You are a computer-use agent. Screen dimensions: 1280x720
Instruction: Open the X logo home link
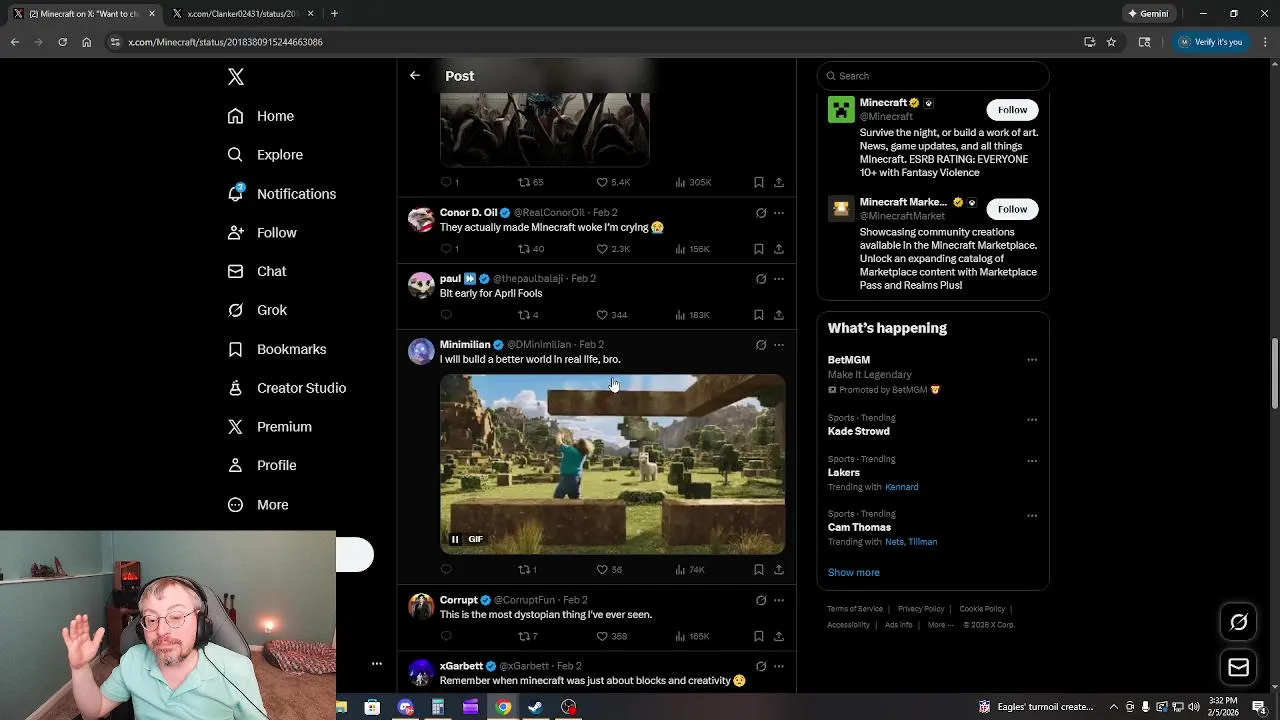(235, 77)
